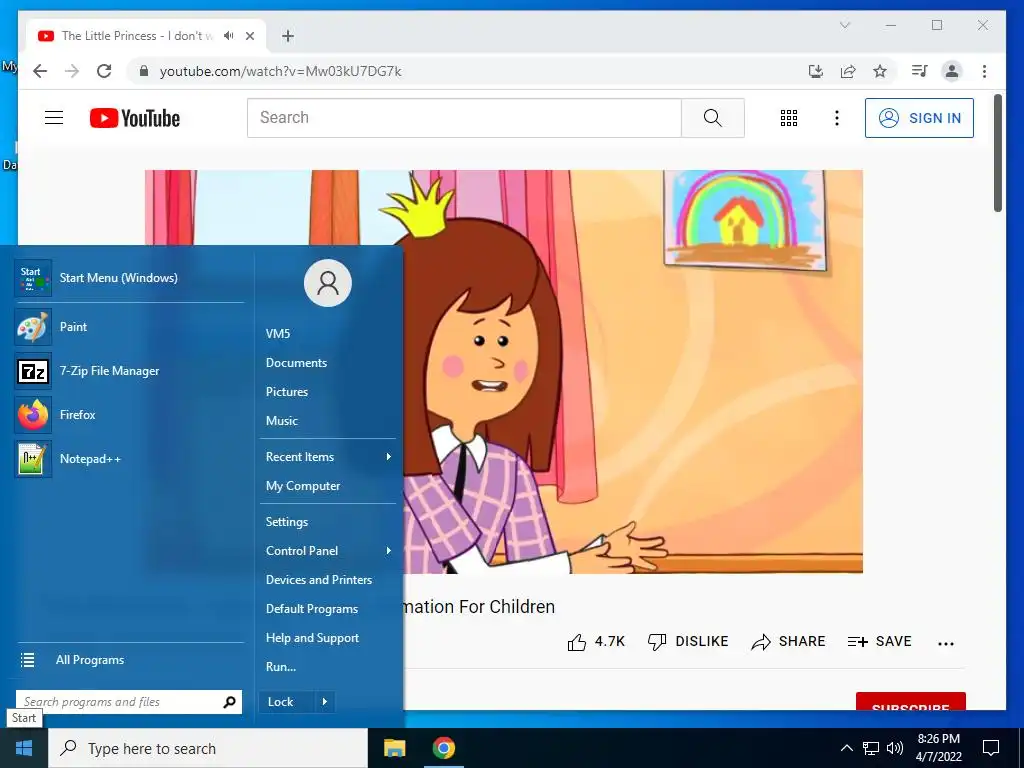The height and width of the screenshot is (768, 1024).
Task: Open the Lock options arrow
Action: pos(325,702)
